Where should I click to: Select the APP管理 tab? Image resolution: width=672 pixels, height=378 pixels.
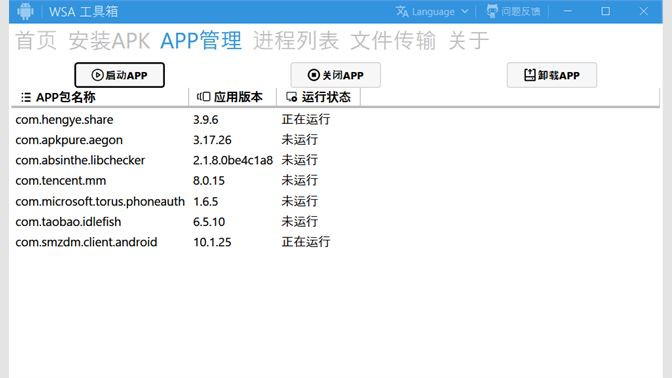pos(201,41)
